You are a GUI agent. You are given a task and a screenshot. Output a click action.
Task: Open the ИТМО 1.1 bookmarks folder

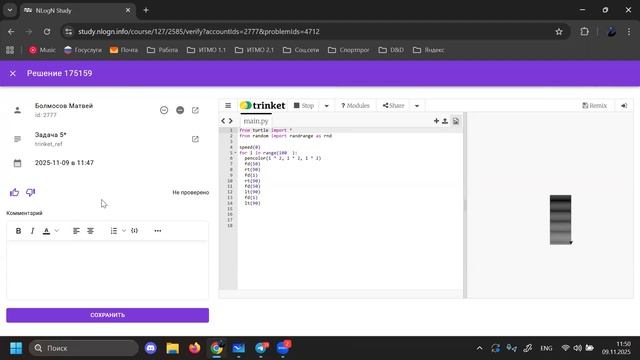pyautogui.click(x=206, y=50)
